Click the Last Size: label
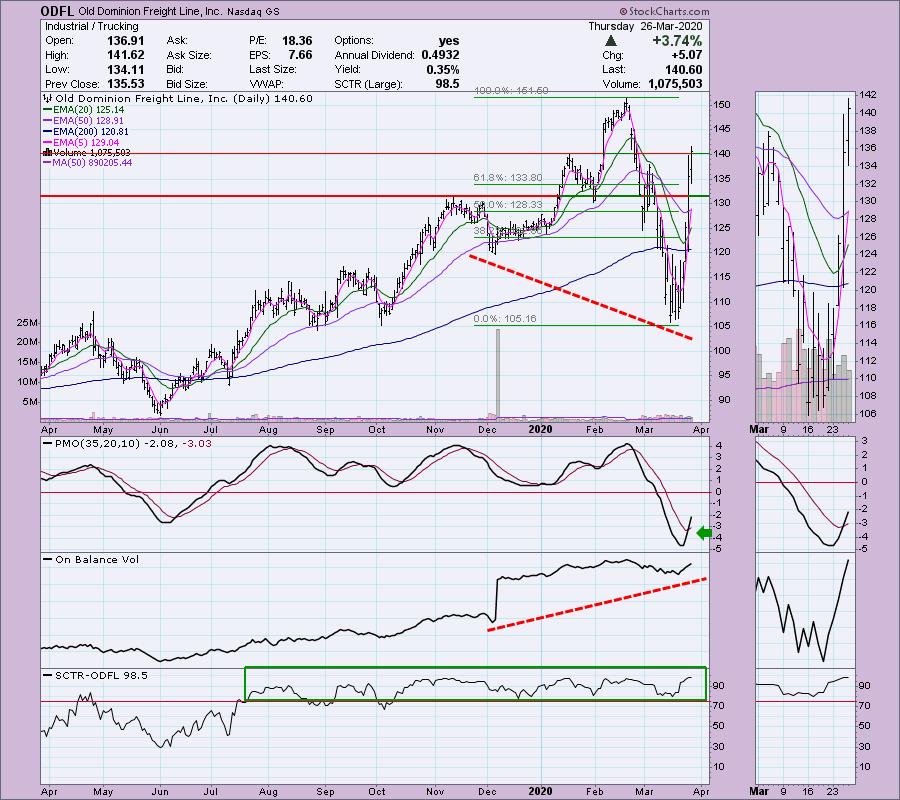 273,69
